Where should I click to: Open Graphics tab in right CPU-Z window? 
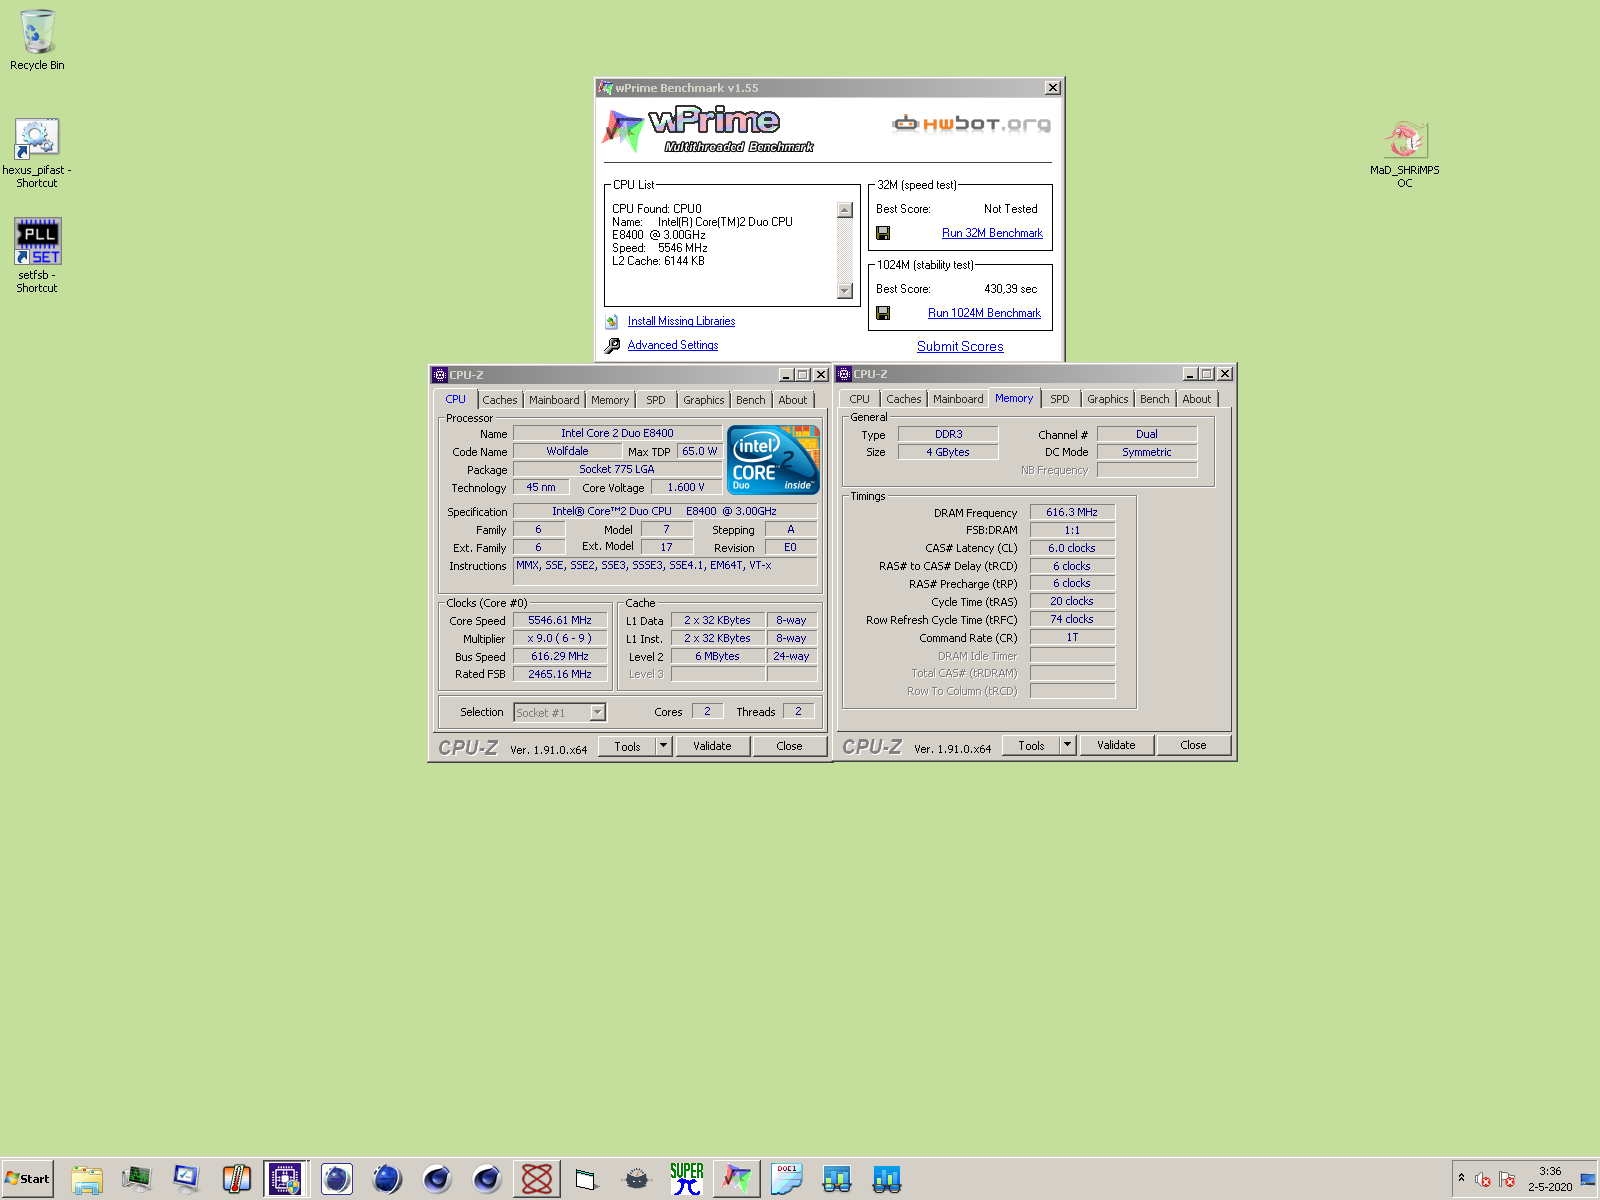point(1108,399)
